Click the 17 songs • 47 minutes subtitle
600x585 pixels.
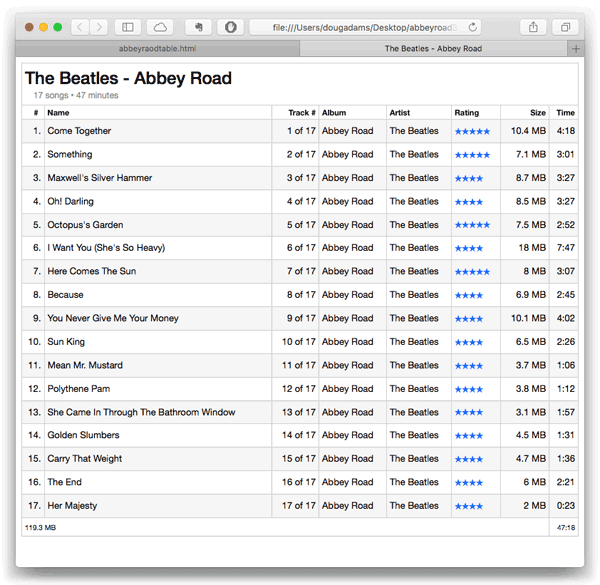[x=76, y=95]
